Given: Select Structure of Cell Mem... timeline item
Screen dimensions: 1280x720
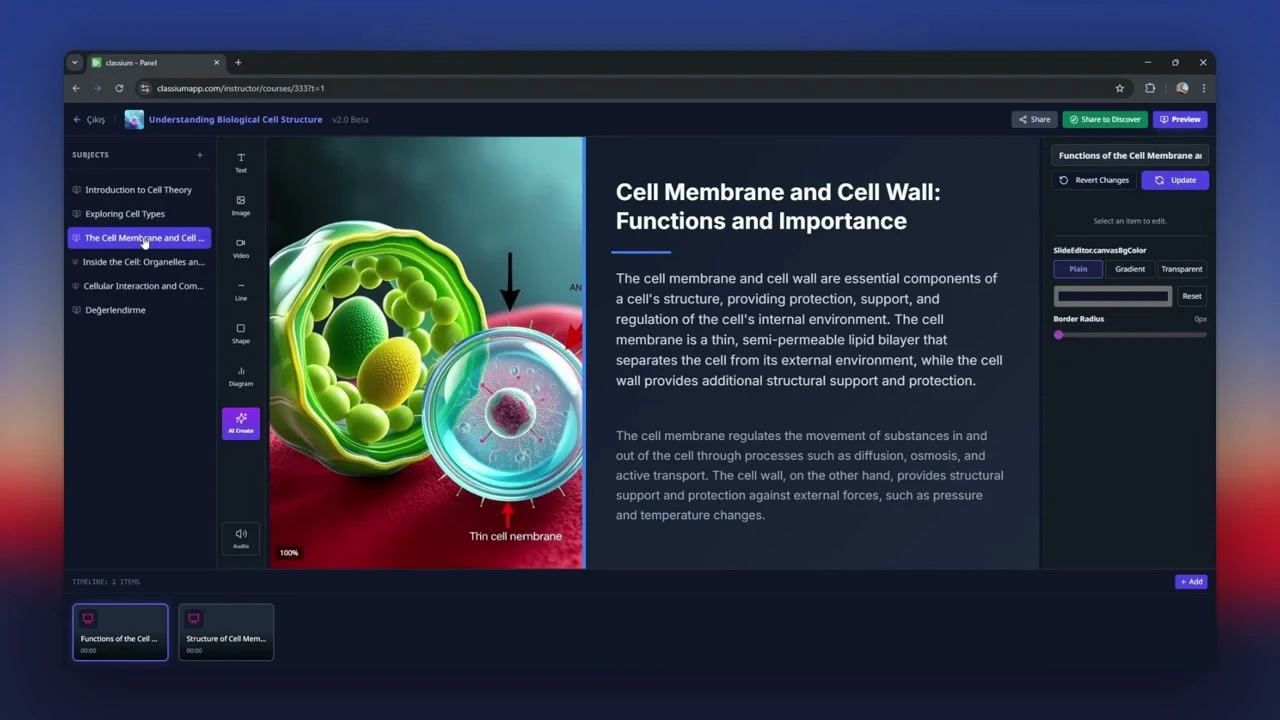Looking at the screenshot, I should tap(226, 632).
